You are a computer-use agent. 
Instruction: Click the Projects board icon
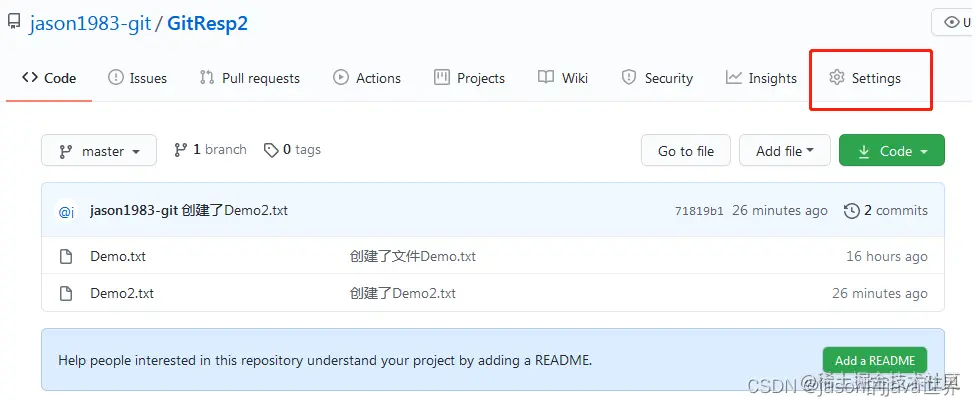tap(441, 78)
